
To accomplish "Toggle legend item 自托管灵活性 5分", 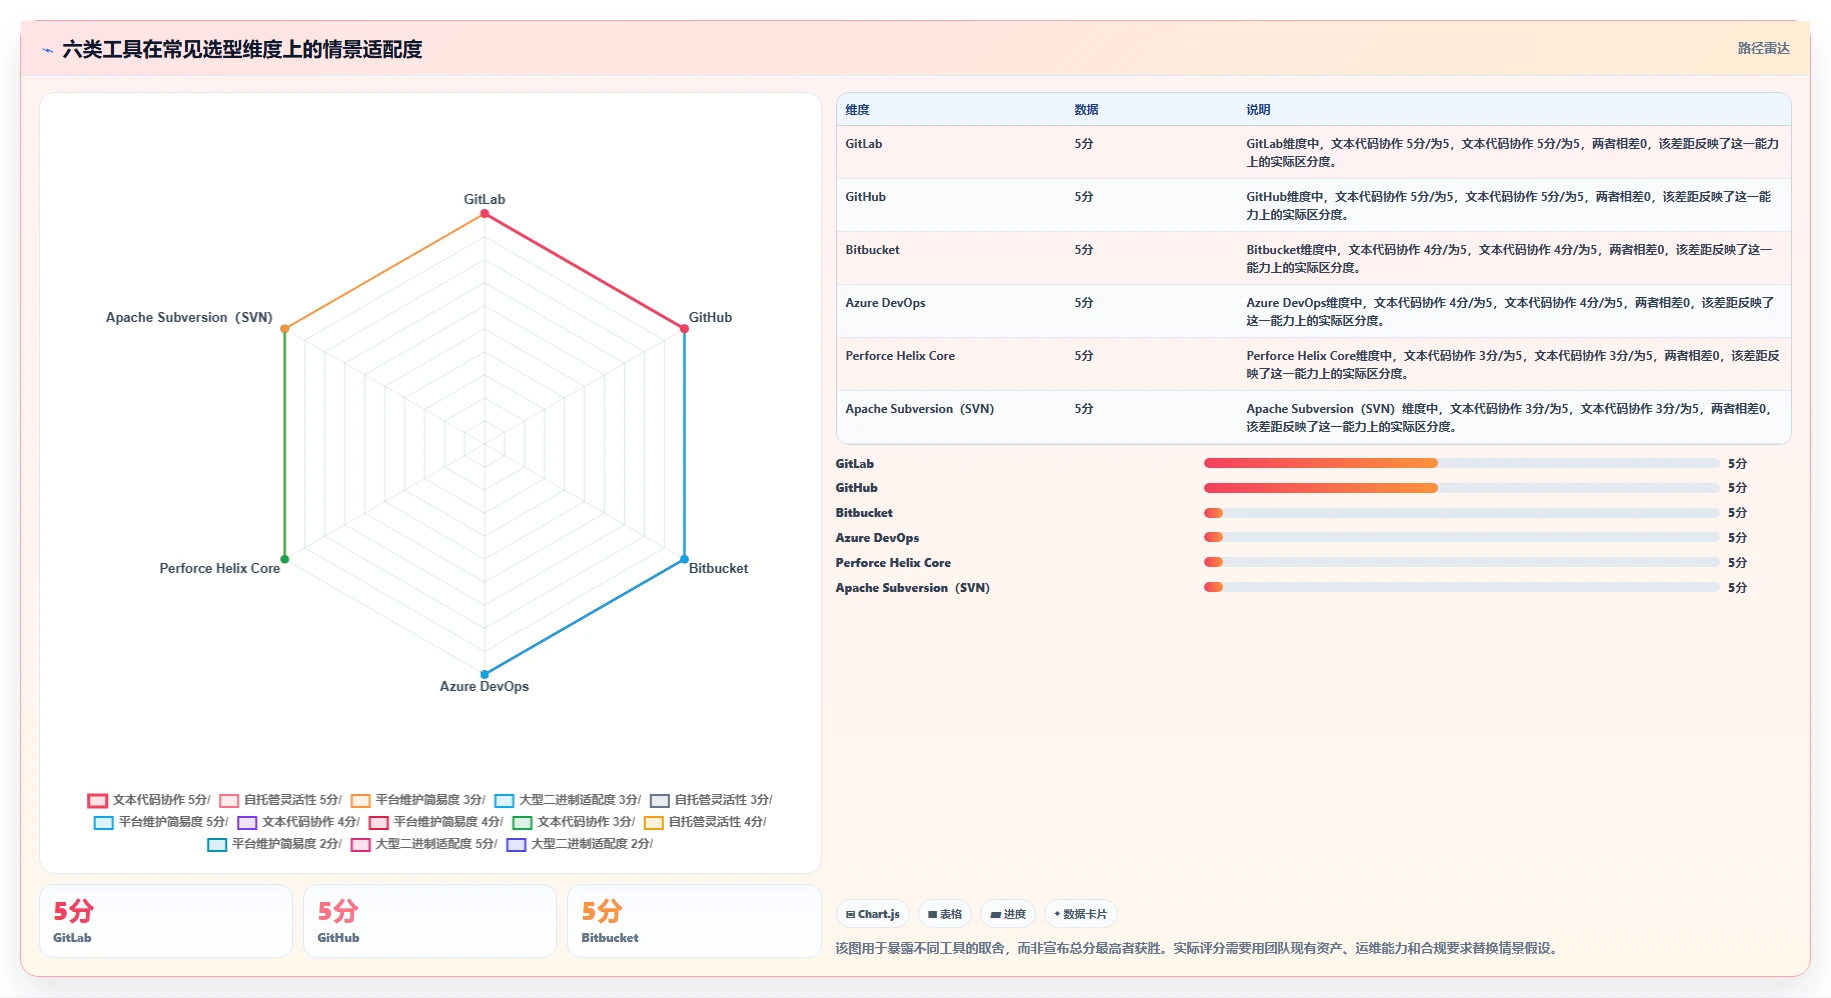I will [280, 800].
